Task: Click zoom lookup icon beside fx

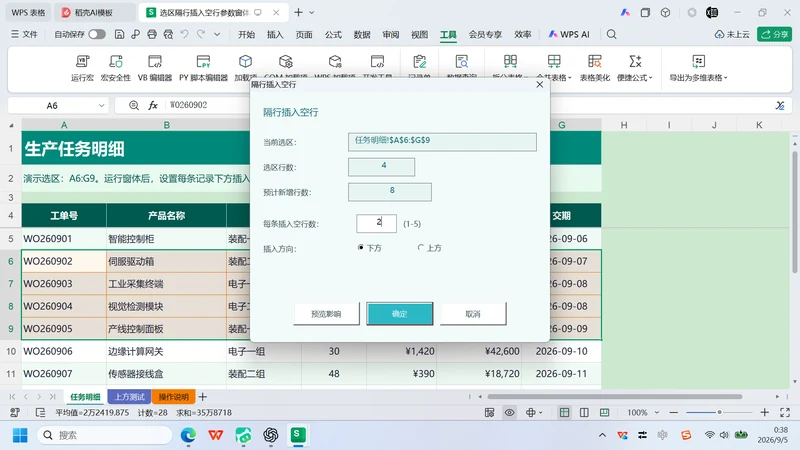Action: [134, 105]
